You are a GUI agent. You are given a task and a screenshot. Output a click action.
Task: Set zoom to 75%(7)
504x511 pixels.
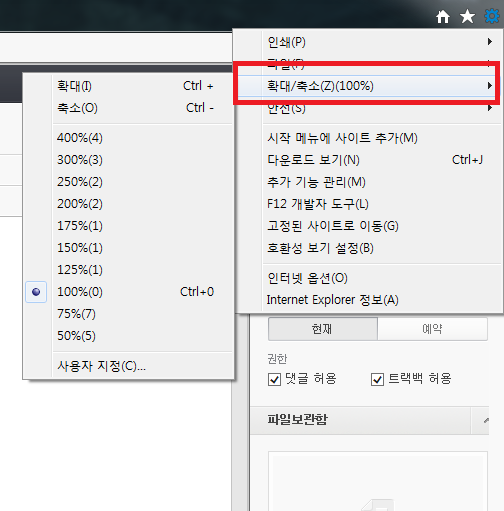coord(128,314)
